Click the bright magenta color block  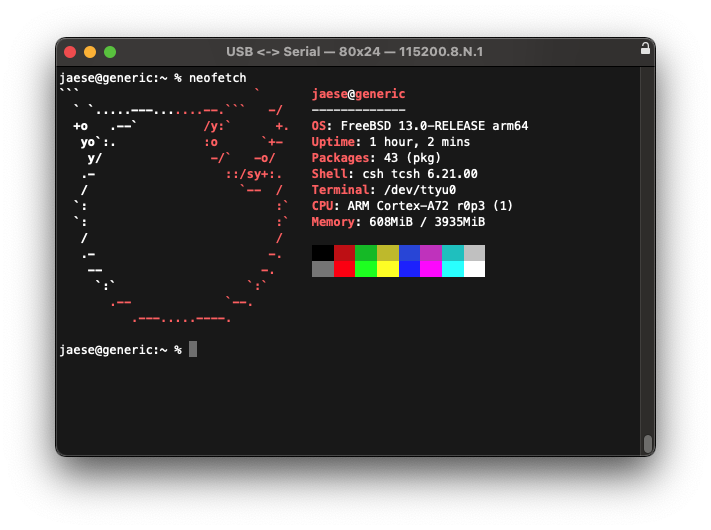tap(431, 269)
